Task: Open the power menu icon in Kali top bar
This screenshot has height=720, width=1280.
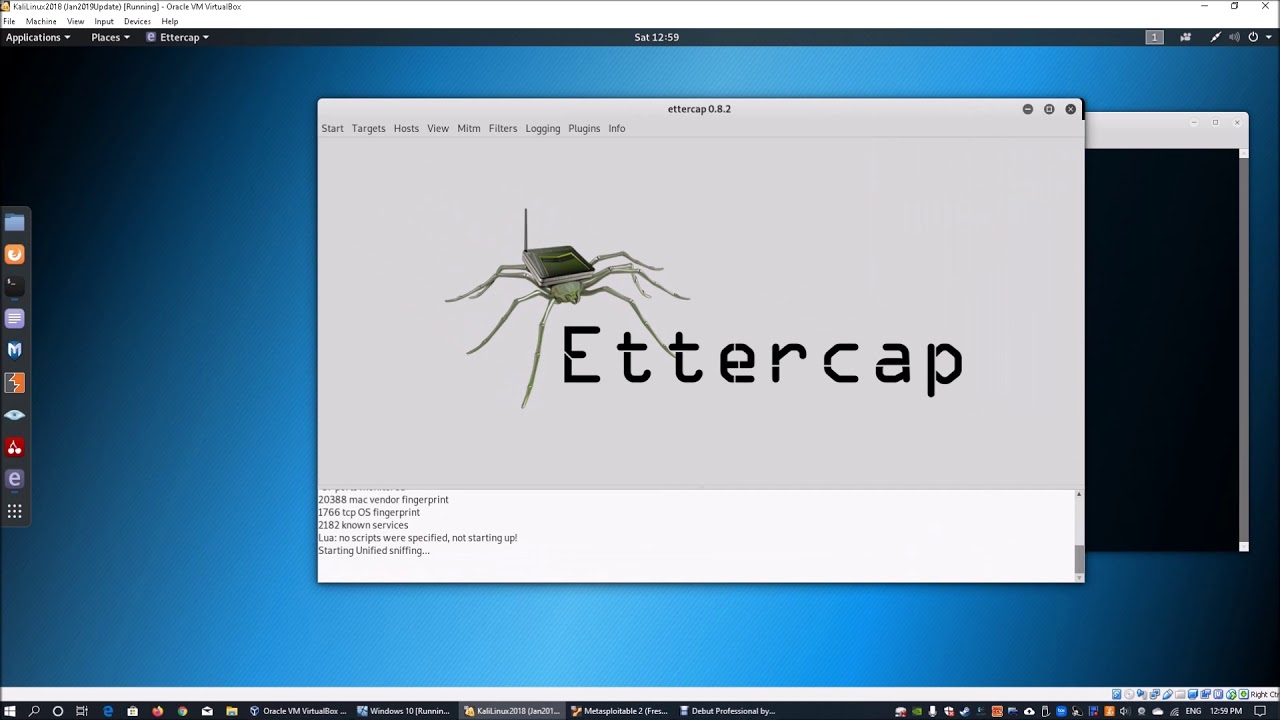Action: click(1253, 37)
